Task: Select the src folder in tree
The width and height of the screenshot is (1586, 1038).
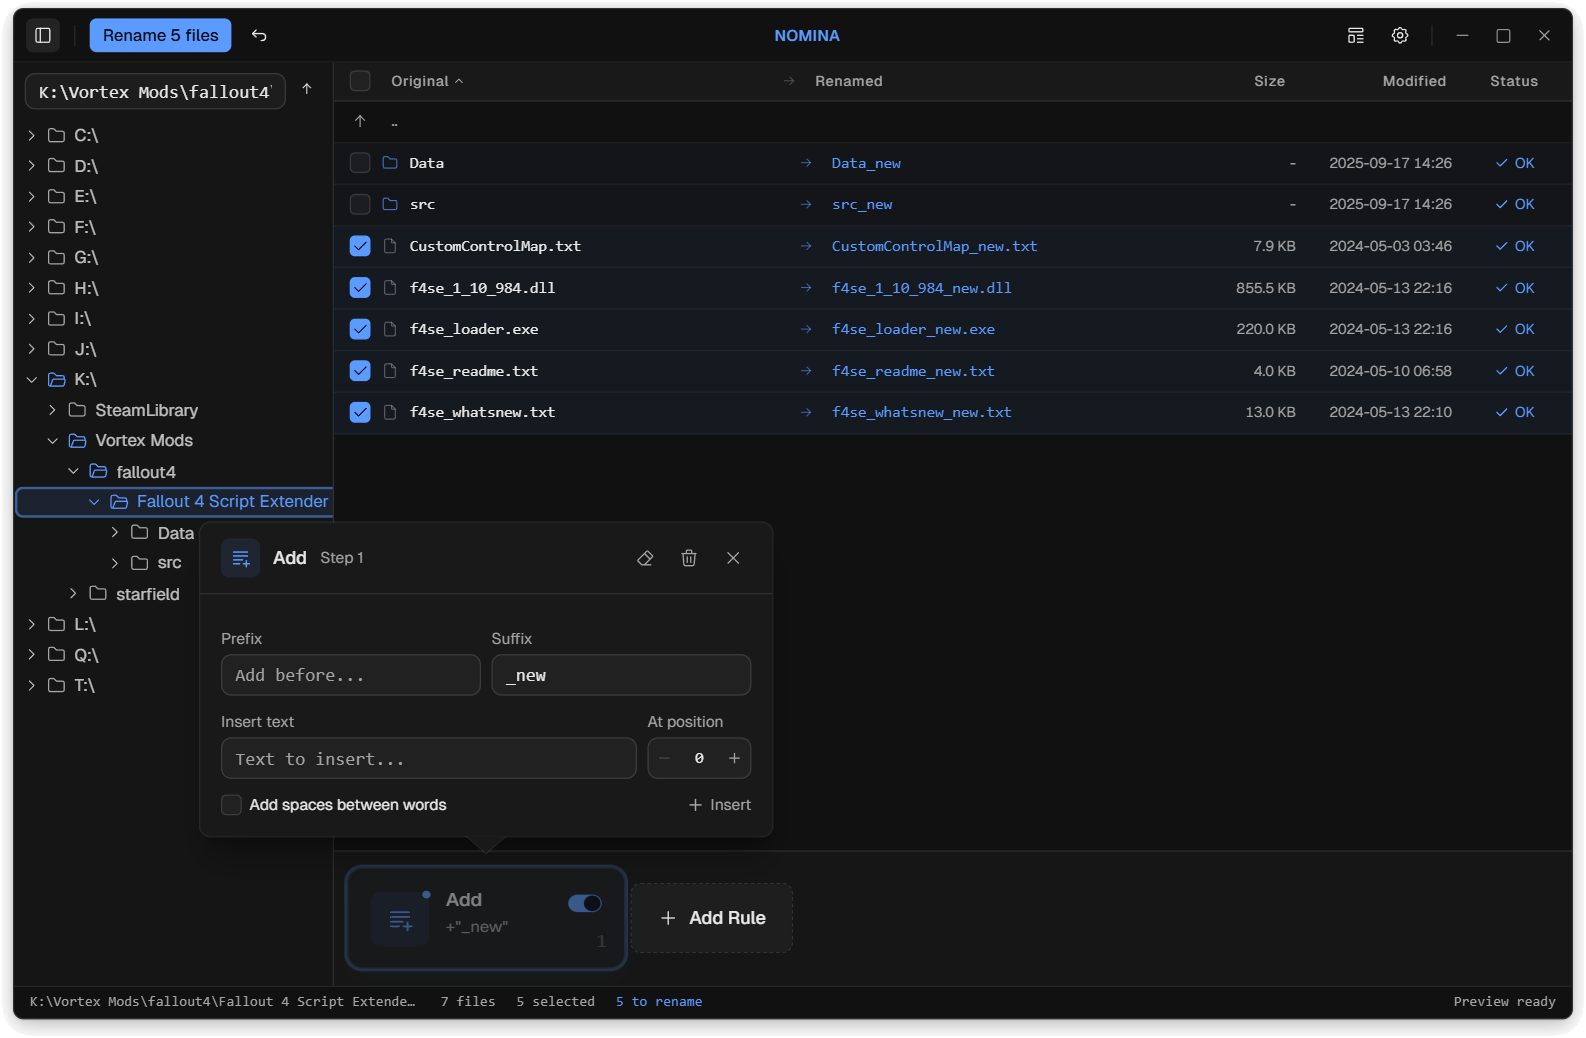Action: coord(170,563)
